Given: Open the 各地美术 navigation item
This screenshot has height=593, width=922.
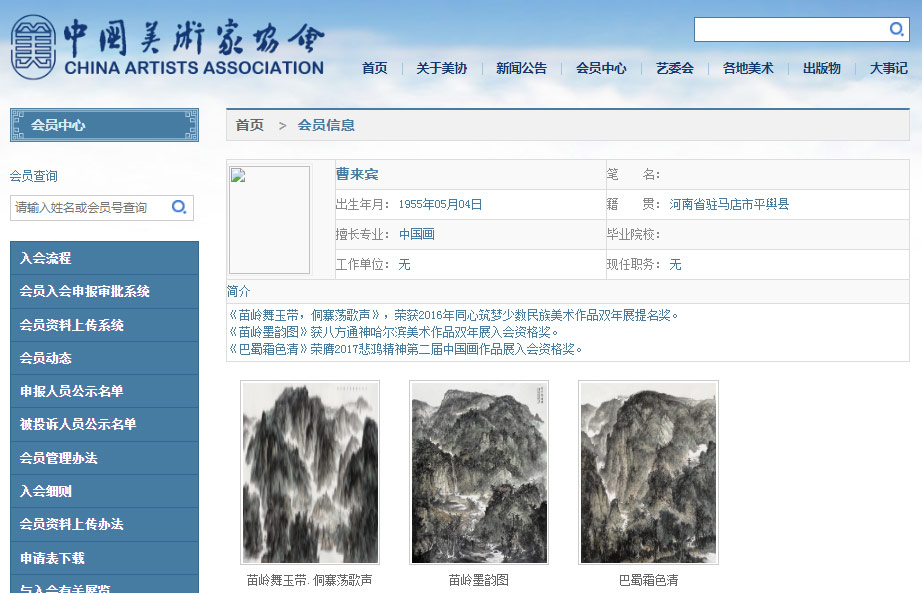Looking at the screenshot, I should coord(748,68).
